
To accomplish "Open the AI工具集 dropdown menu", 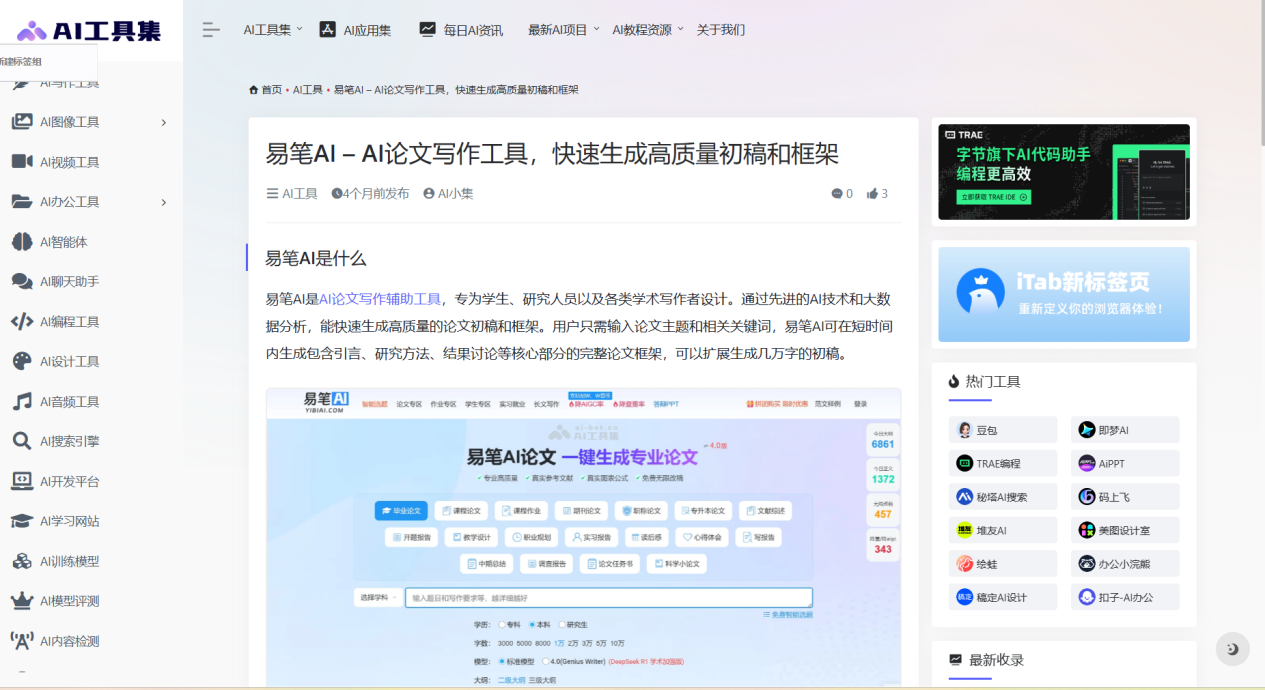I will tap(273, 30).
